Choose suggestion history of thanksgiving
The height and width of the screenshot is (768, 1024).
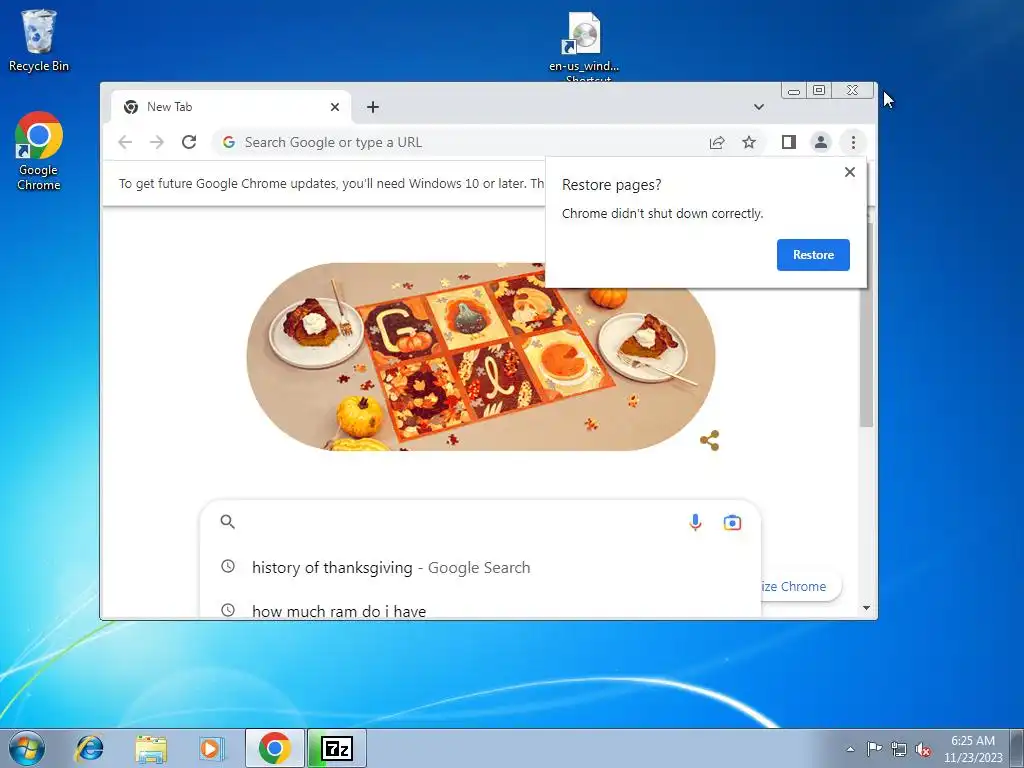coord(480,568)
